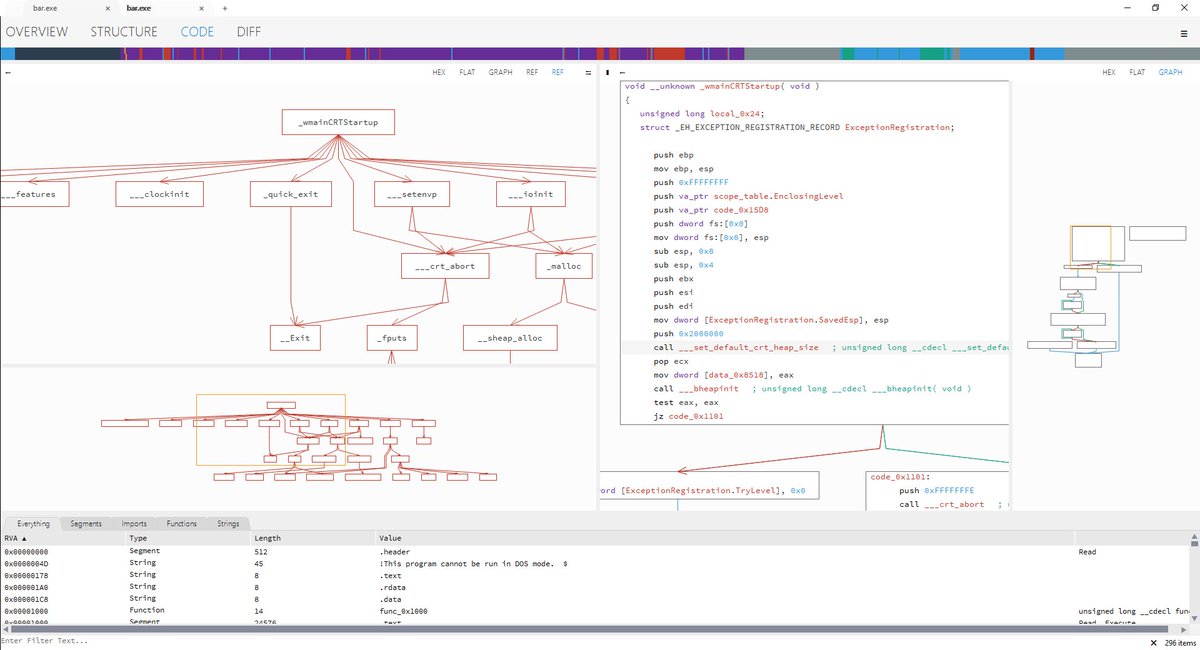Click the small split marker icon before right pane arrow
The image size is (1200, 650).
[608, 73]
